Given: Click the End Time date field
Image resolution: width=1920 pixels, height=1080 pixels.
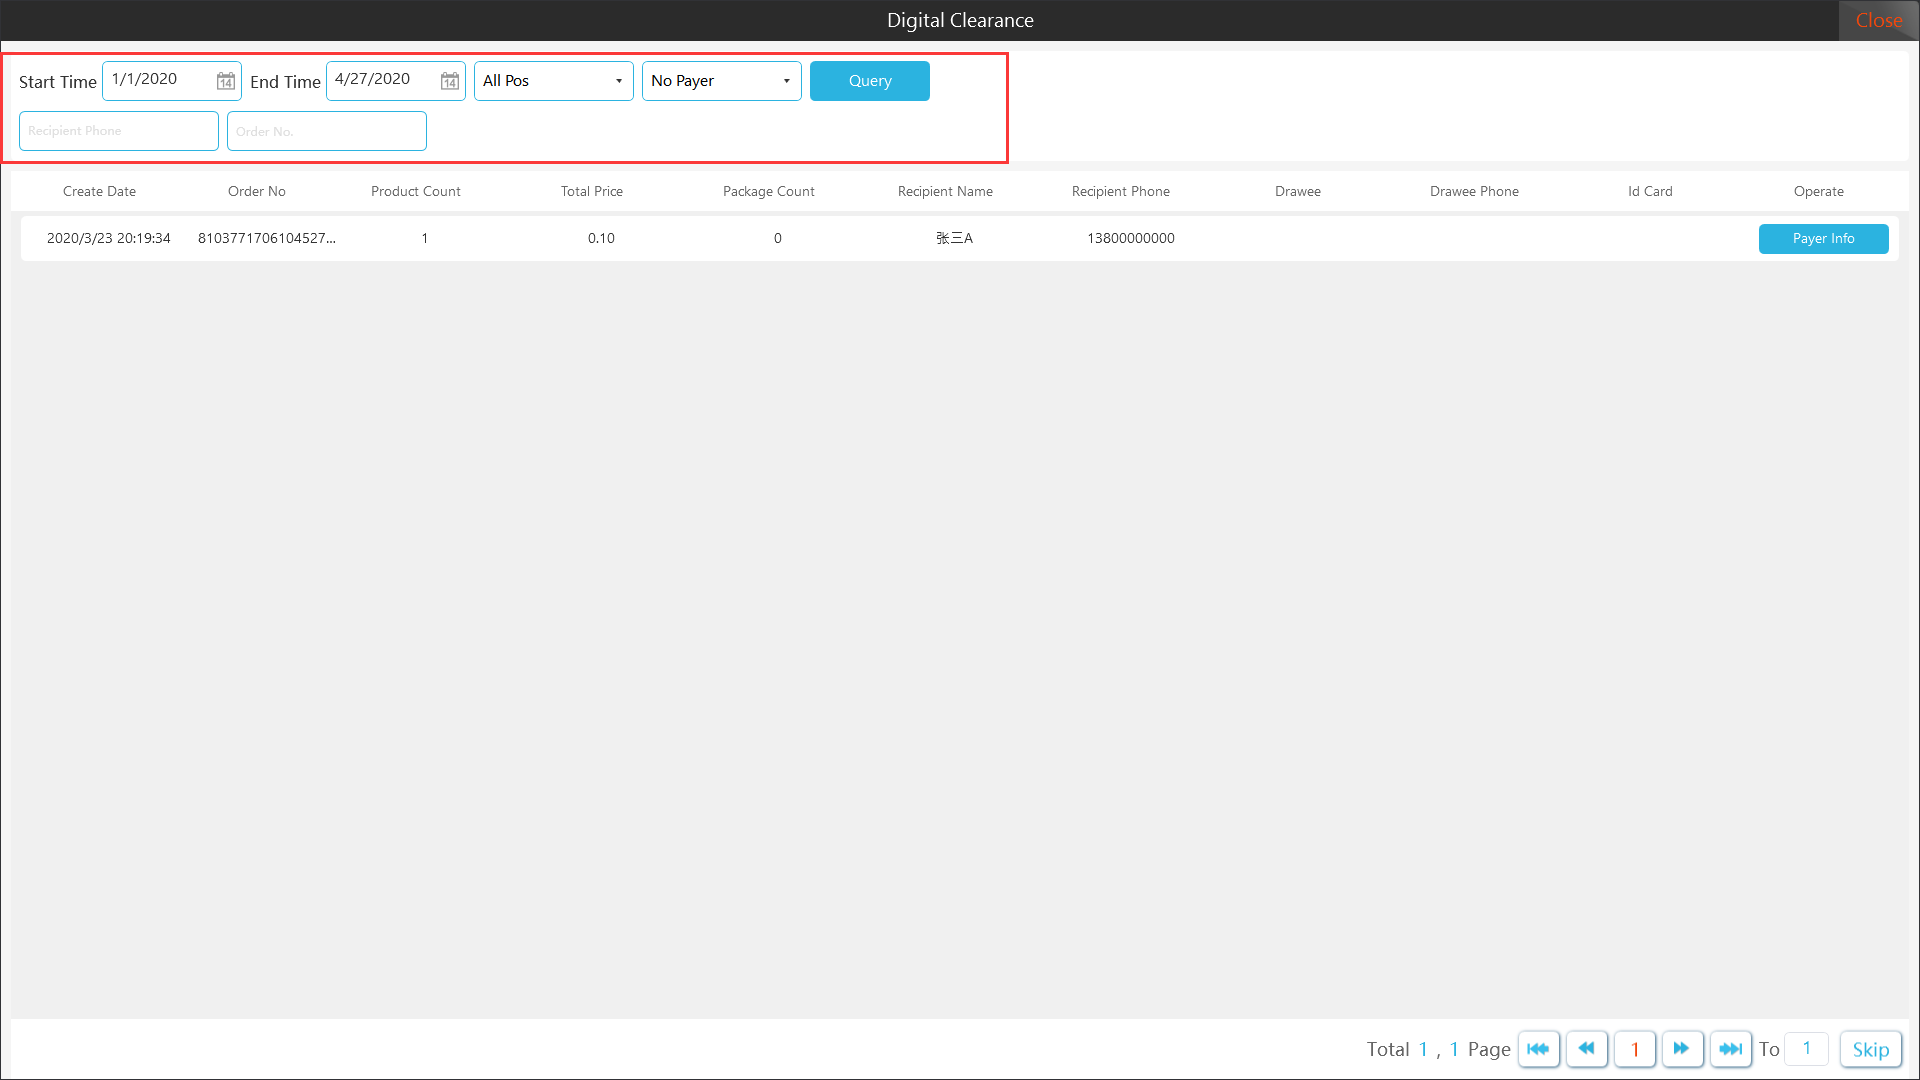Looking at the screenshot, I should point(382,80).
